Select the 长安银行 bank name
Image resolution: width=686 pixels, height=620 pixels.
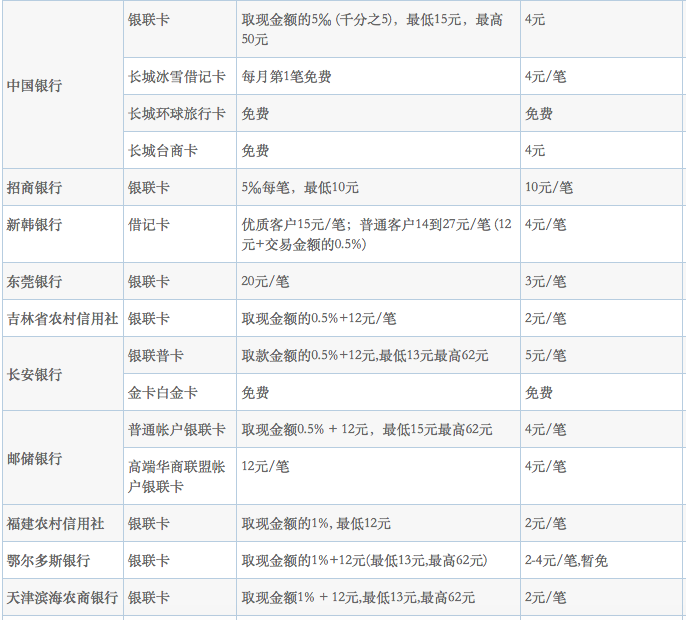click(x=34, y=375)
